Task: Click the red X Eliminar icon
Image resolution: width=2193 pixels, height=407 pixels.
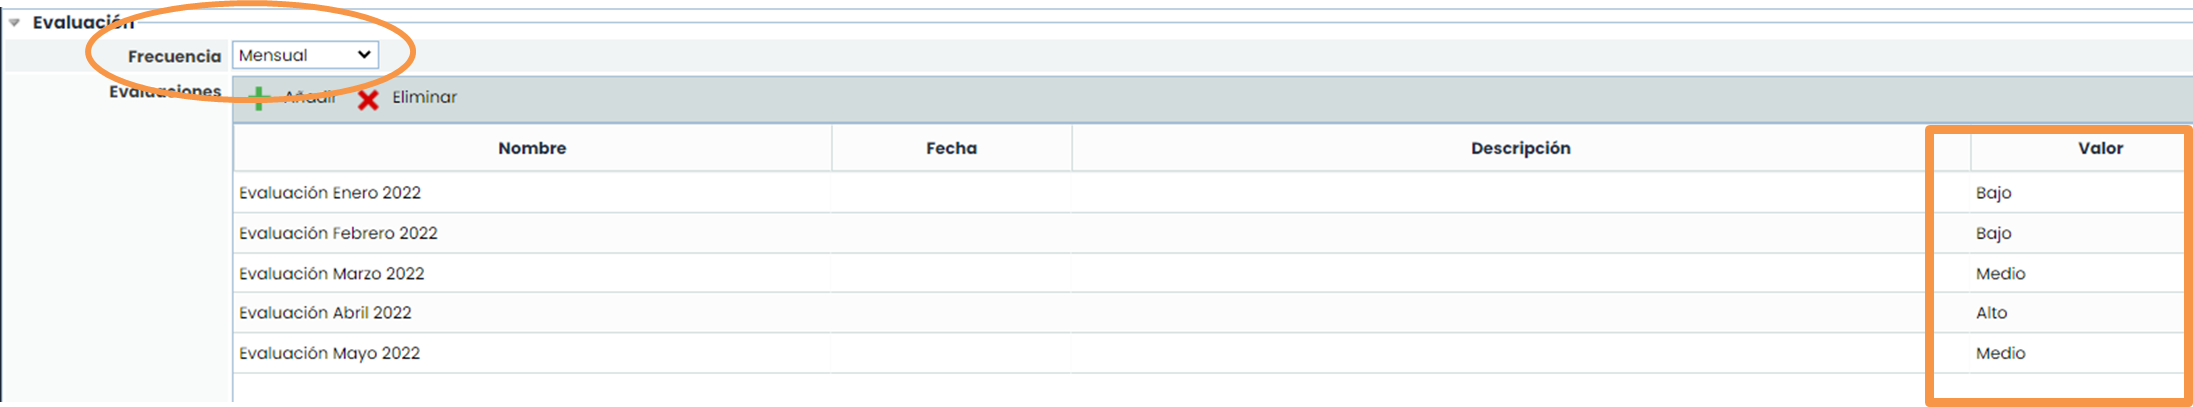Action: point(368,99)
